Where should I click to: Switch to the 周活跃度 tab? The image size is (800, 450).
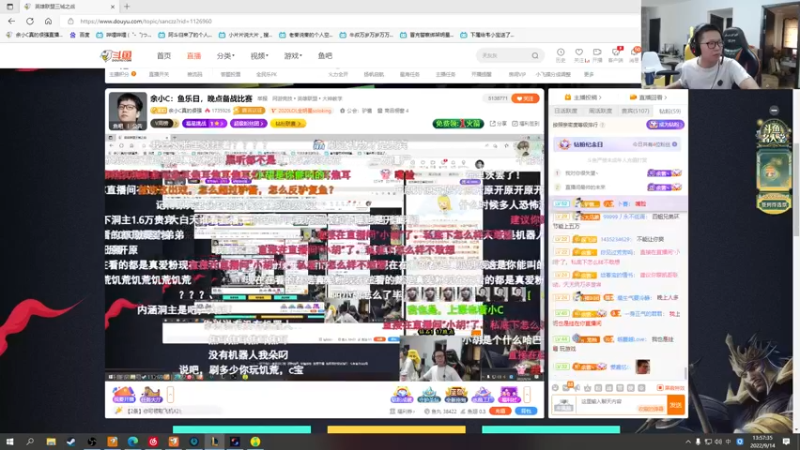[600, 111]
